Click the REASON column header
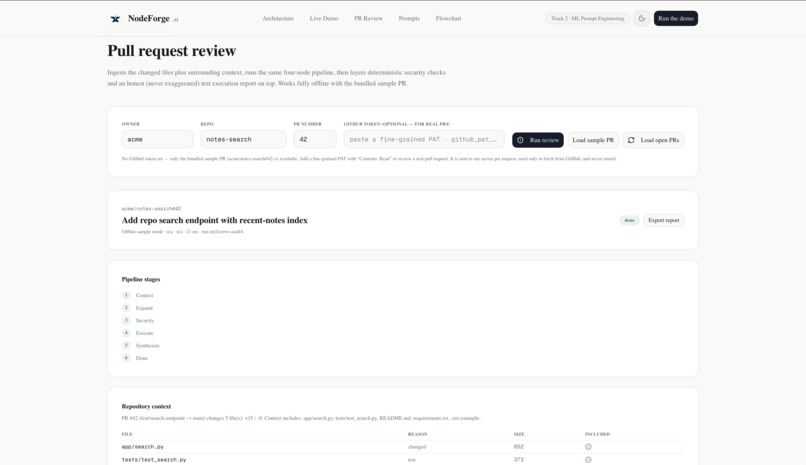806x465 pixels. [417, 434]
